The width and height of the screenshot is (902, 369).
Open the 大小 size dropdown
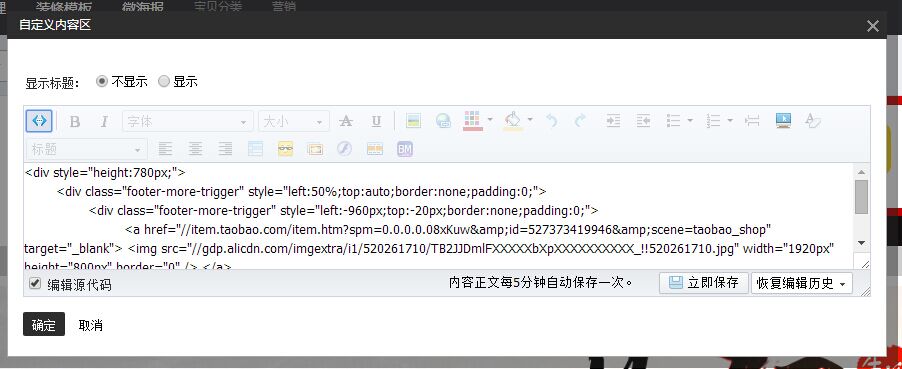click(x=294, y=121)
